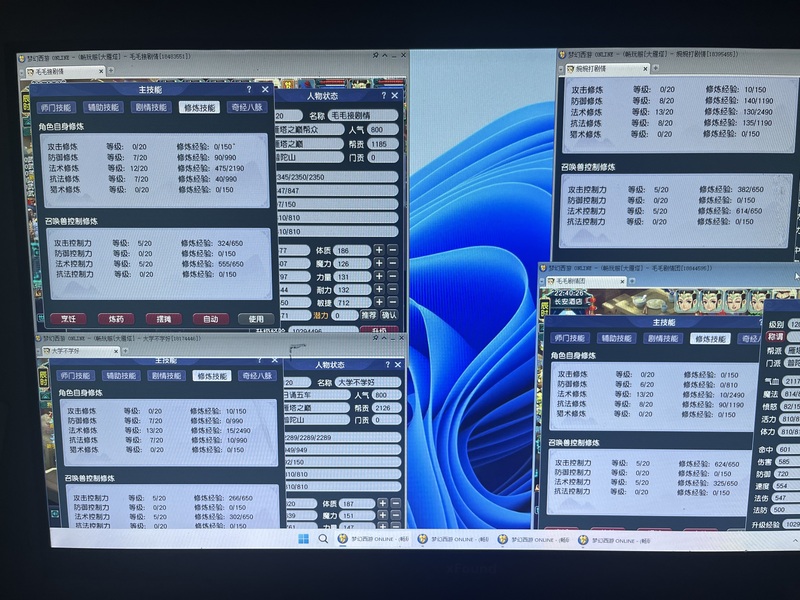Close 大学不学好 人物状态 panel
This screenshot has height=600, width=800.
pyautogui.click(x=398, y=365)
